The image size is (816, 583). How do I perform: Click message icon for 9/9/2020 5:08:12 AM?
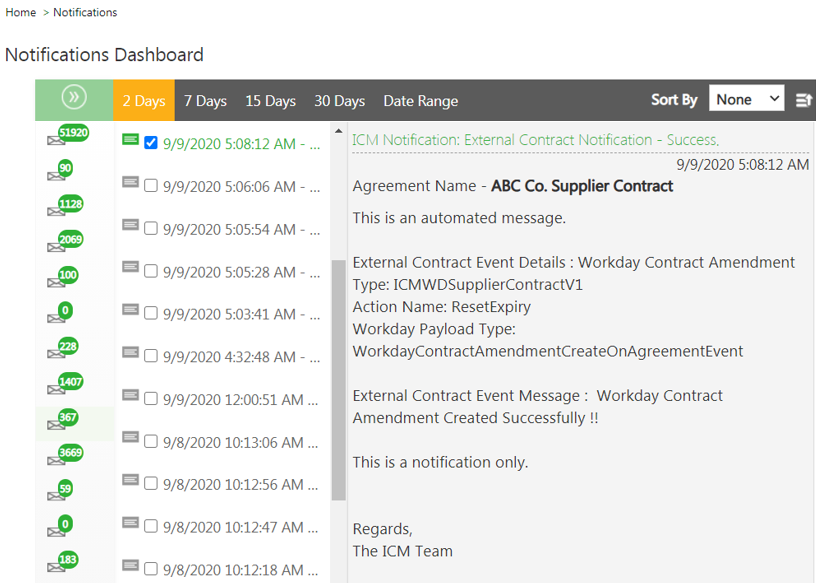[x=131, y=139]
